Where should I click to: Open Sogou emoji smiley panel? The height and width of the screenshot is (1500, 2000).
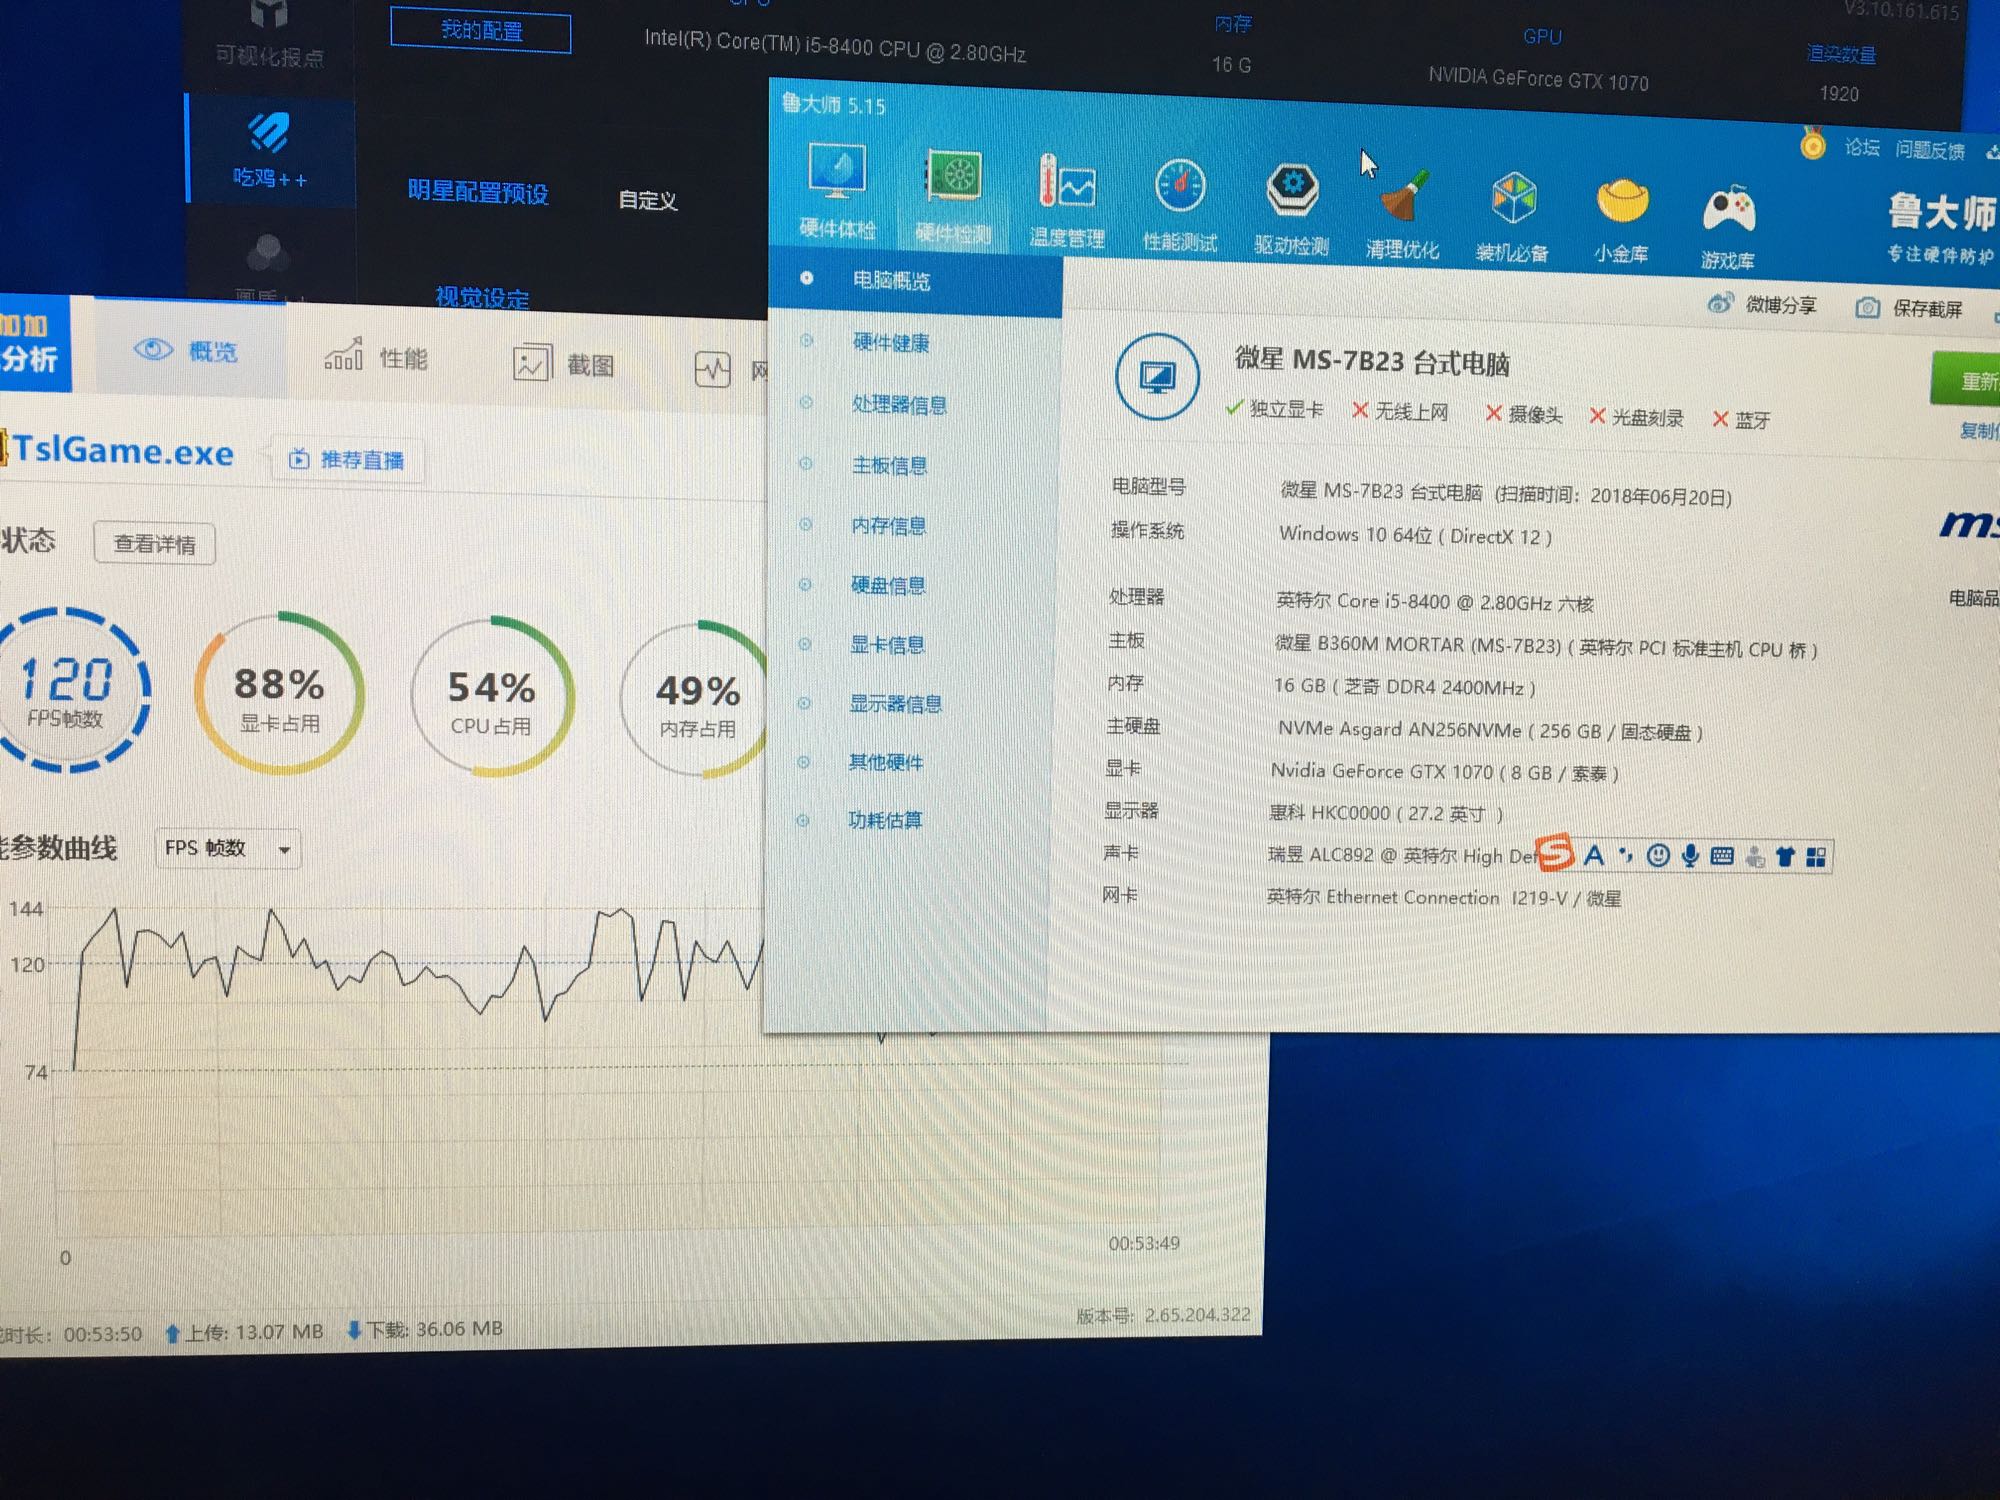click(1658, 856)
